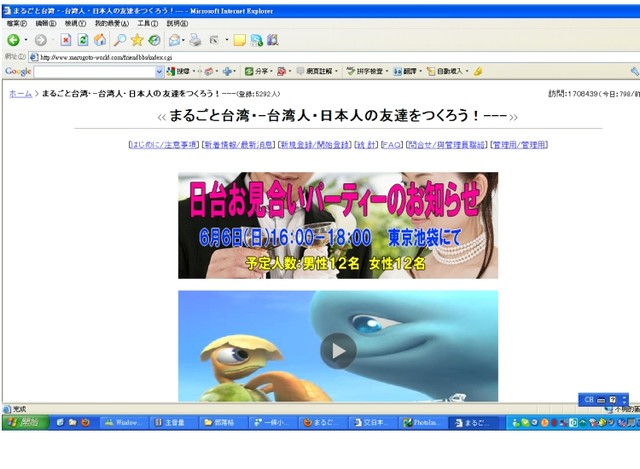Expand the Mail button dropdown arrow
This screenshot has height=469, width=640.
(x=183, y=40)
